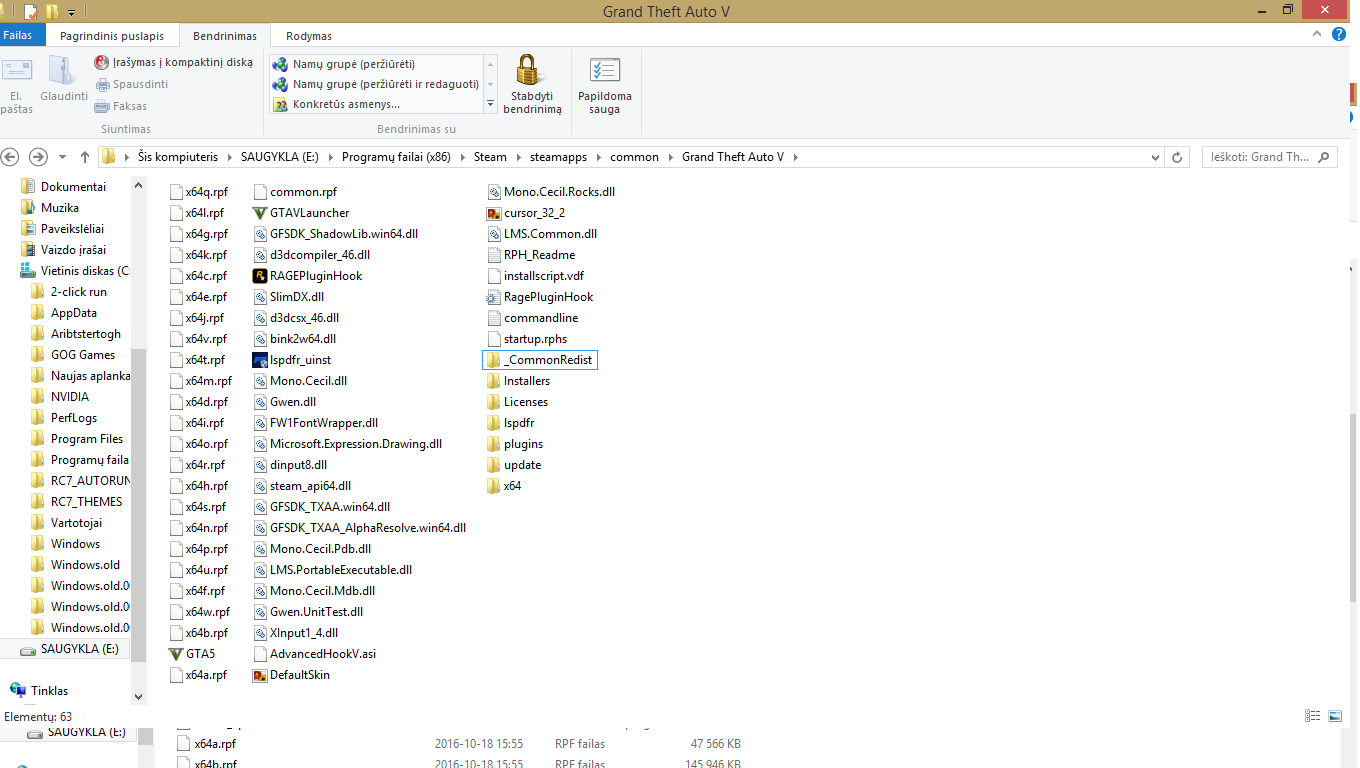Select the DefaultSkin image file
This screenshot has height=768, width=1360.
pyautogui.click(x=291, y=675)
